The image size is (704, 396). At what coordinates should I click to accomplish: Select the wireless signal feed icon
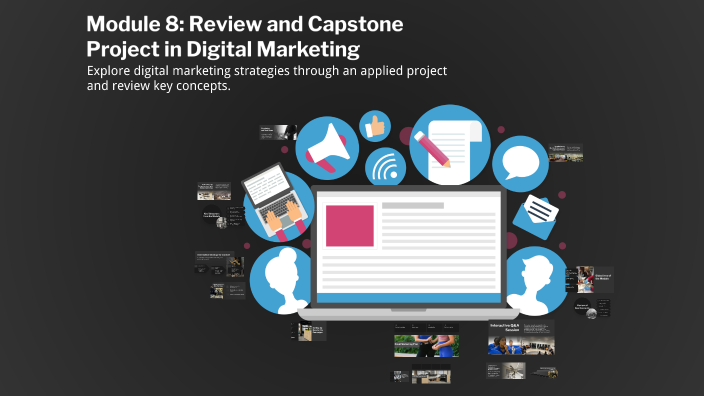386,167
